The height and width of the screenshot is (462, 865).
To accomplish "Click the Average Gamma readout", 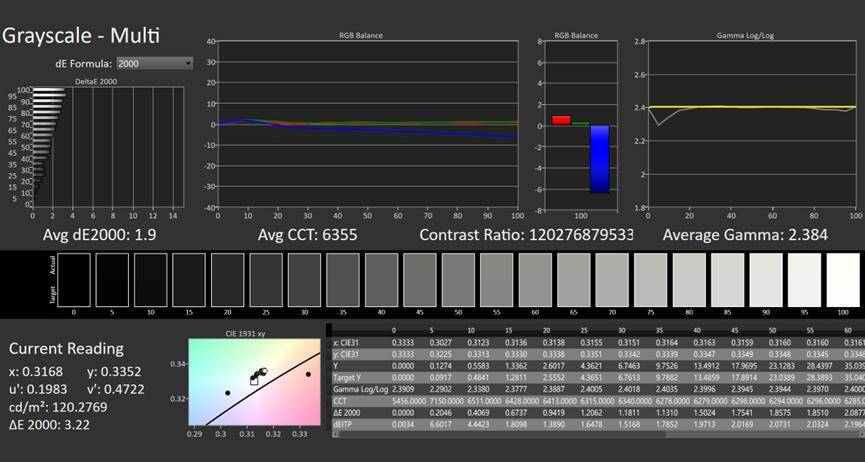I will 750,234.
